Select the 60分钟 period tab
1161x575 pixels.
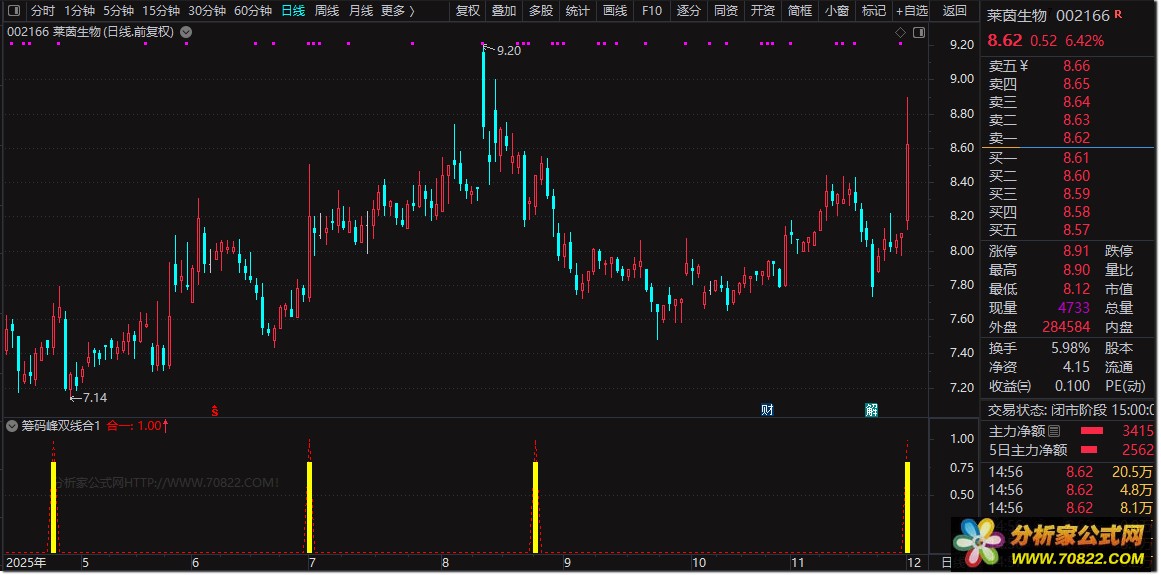click(x=252, y=11)
